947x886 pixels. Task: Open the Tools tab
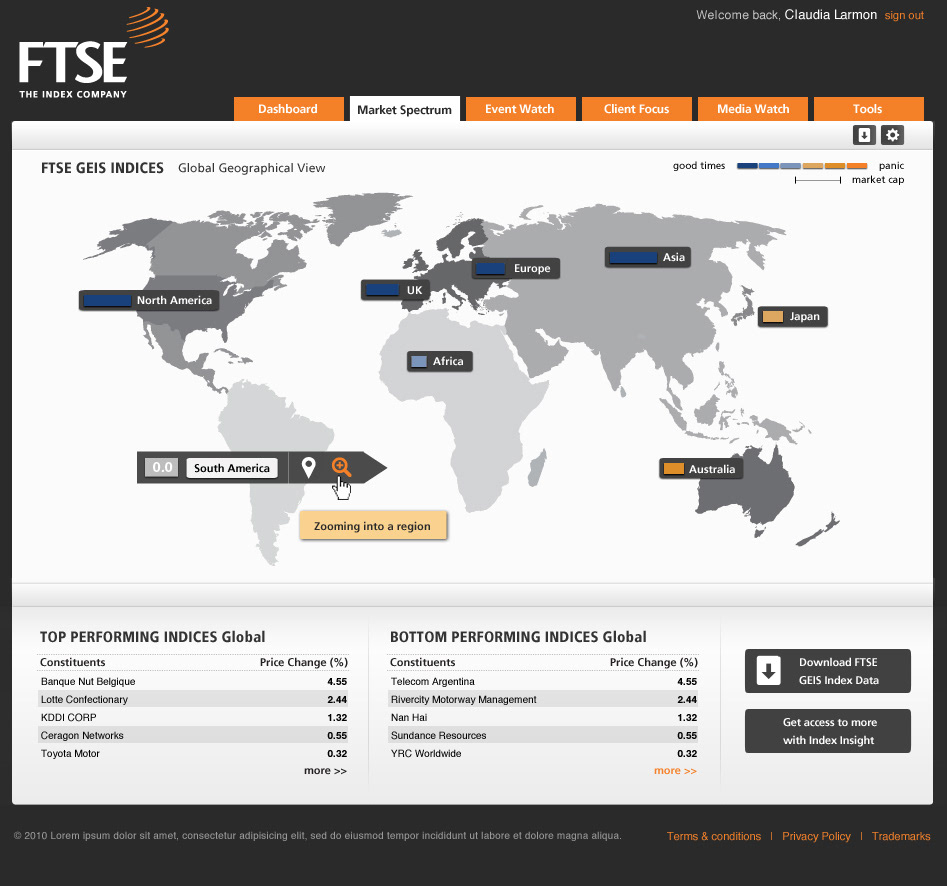click(x=868, y=109)
